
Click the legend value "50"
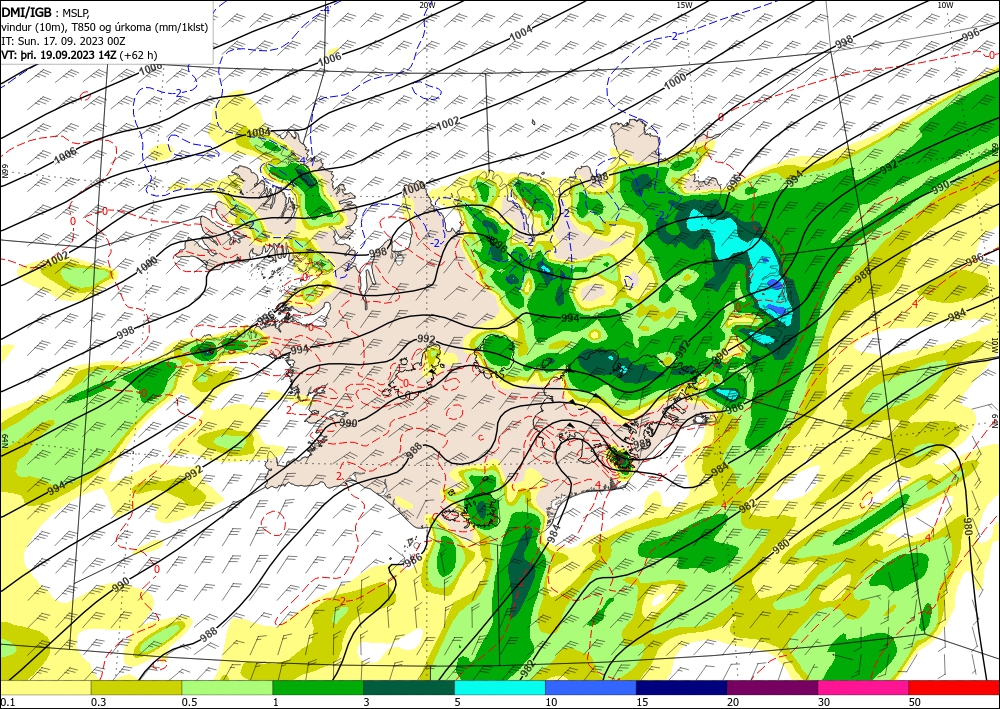click(915, 702)
